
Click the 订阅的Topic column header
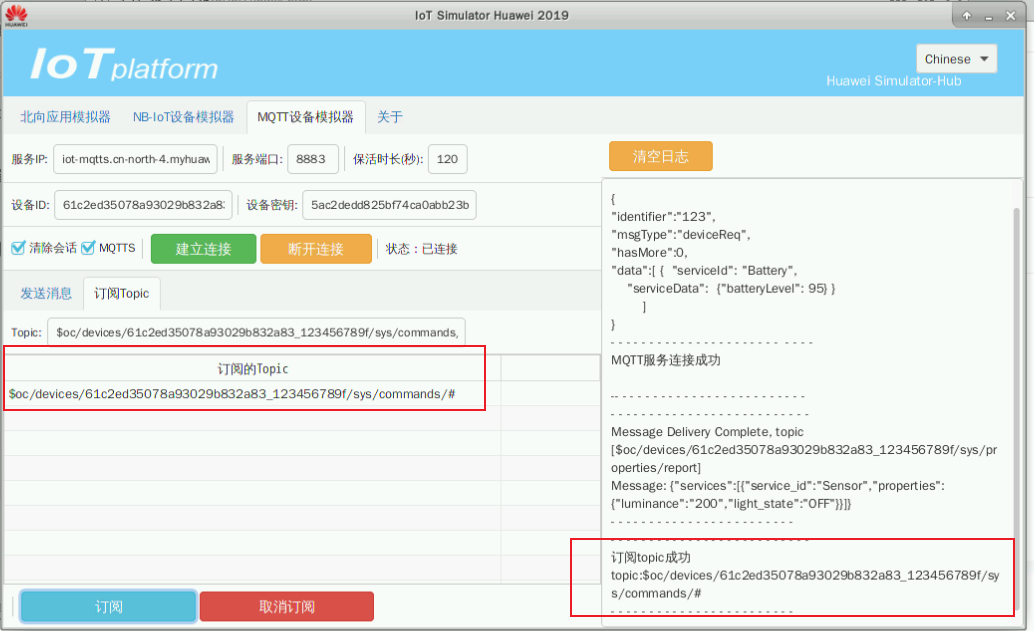[x=253, y=369]
